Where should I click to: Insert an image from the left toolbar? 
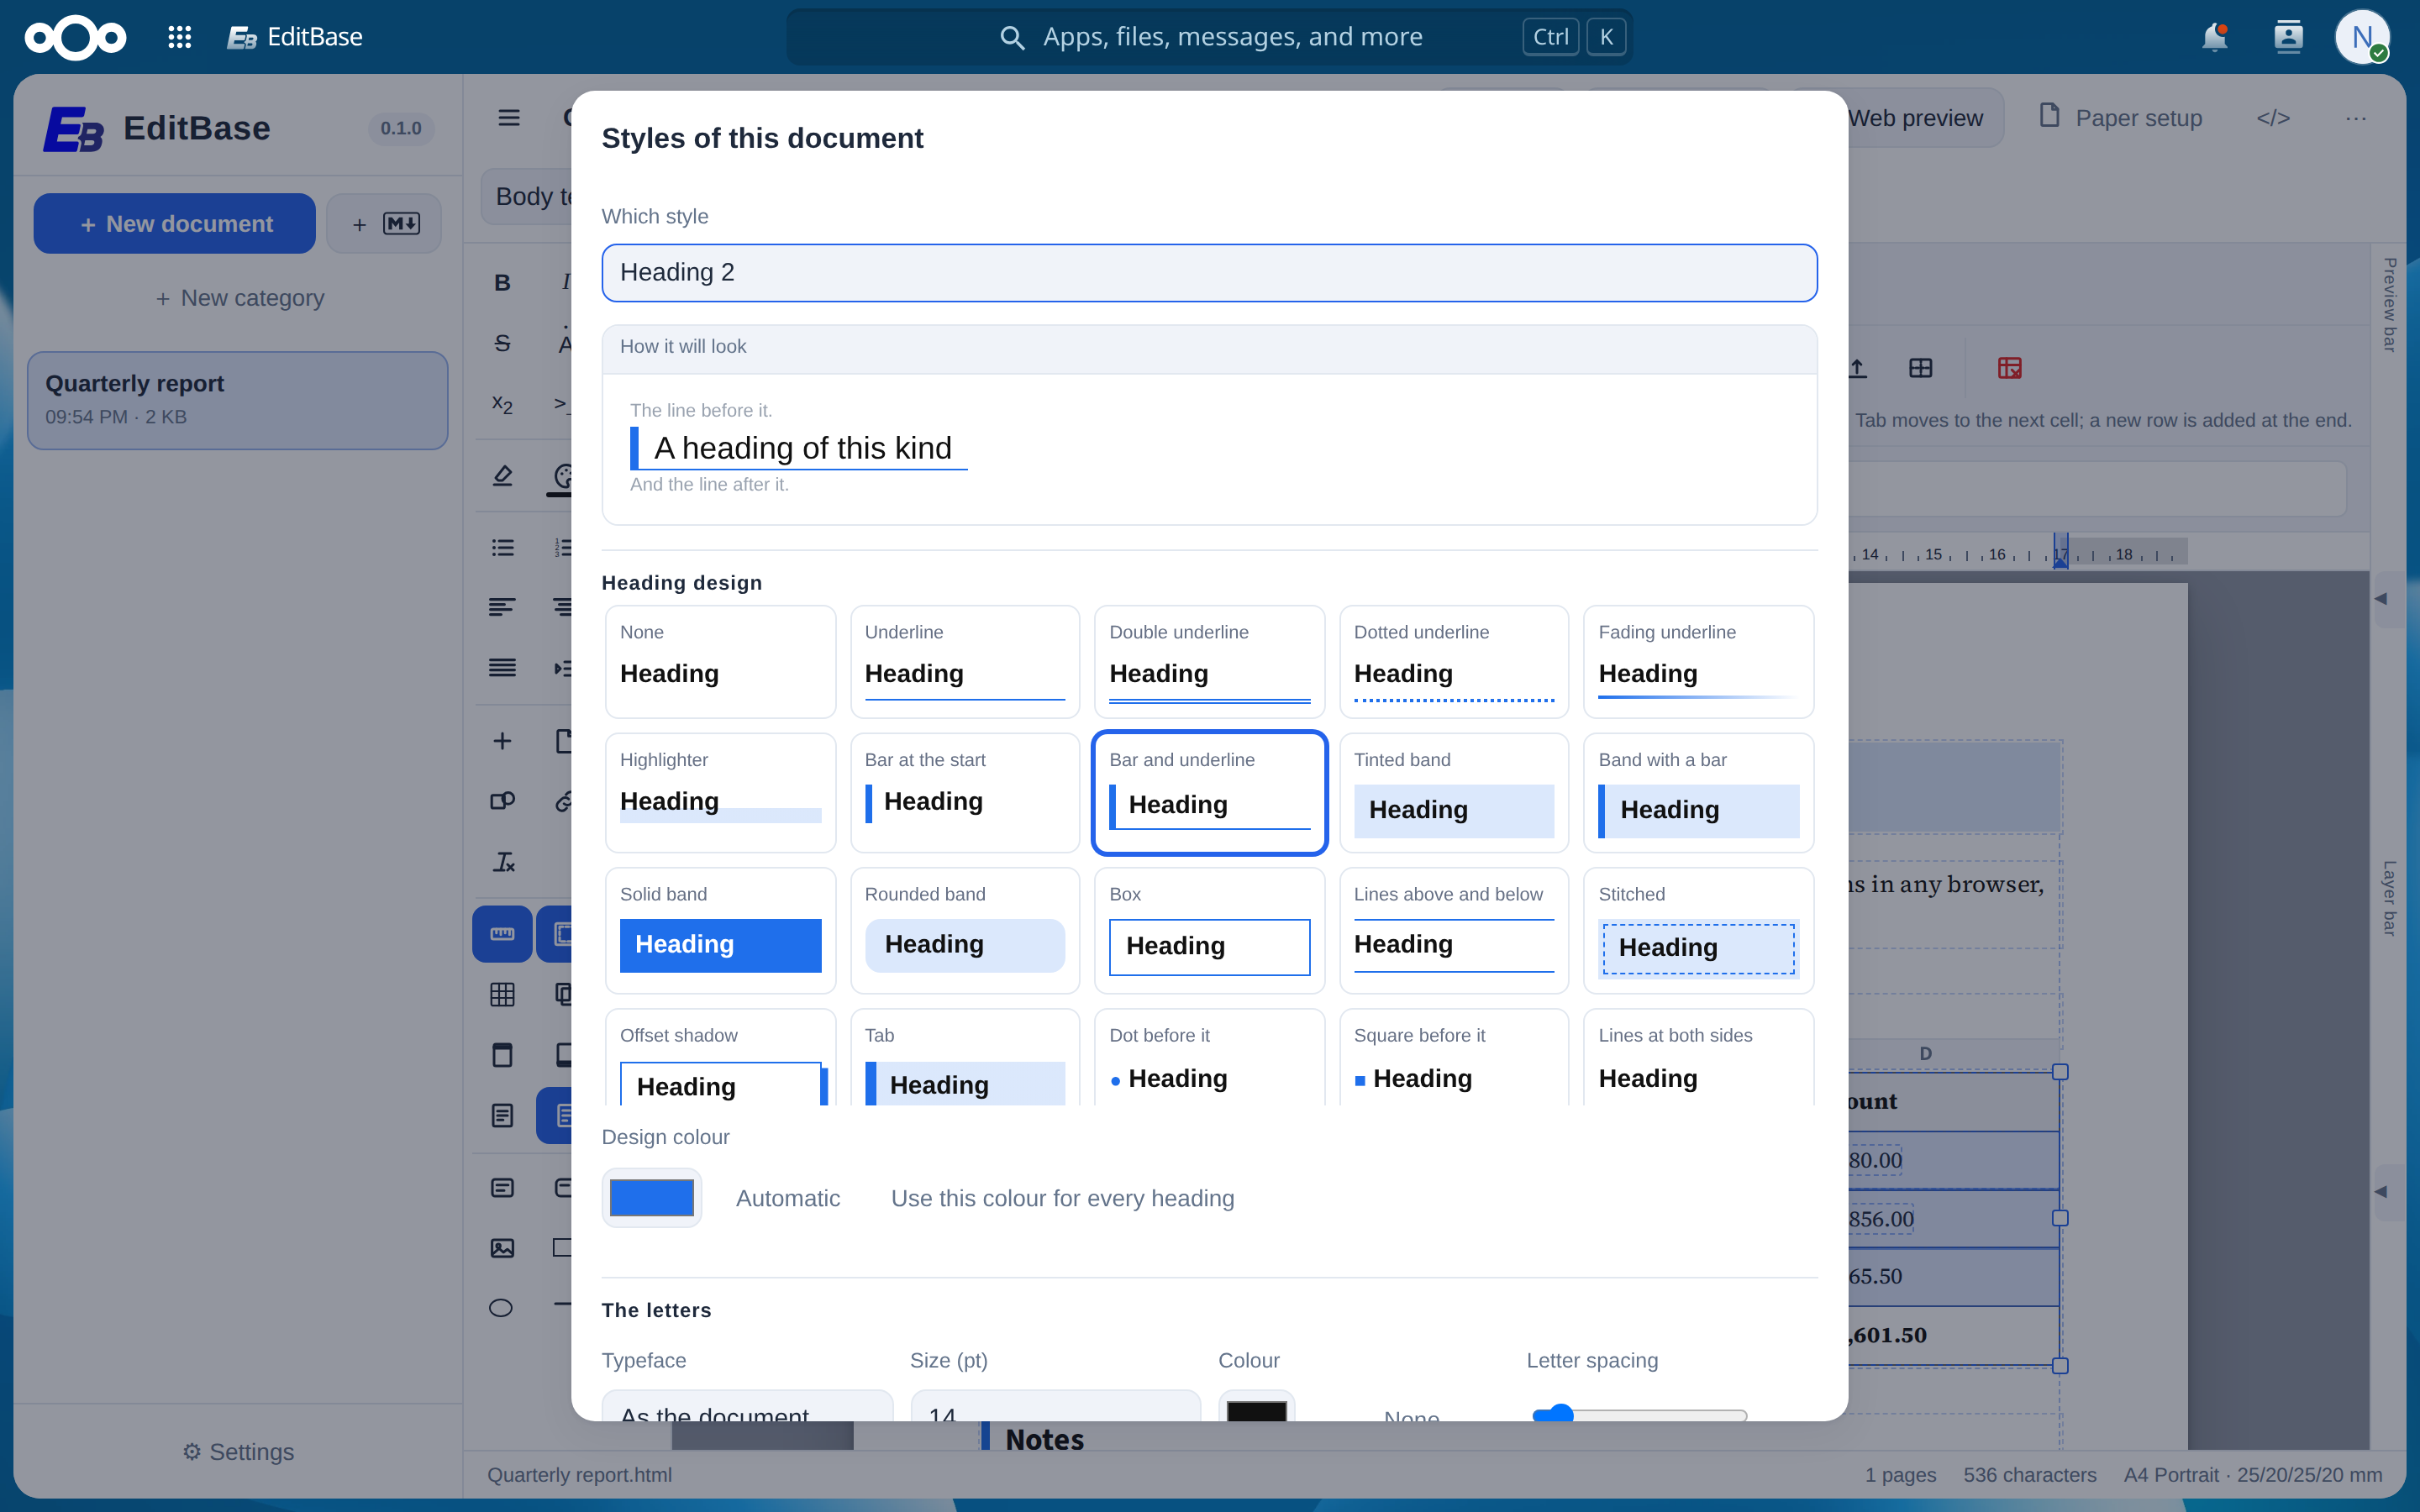click(x=502, y=1248)
